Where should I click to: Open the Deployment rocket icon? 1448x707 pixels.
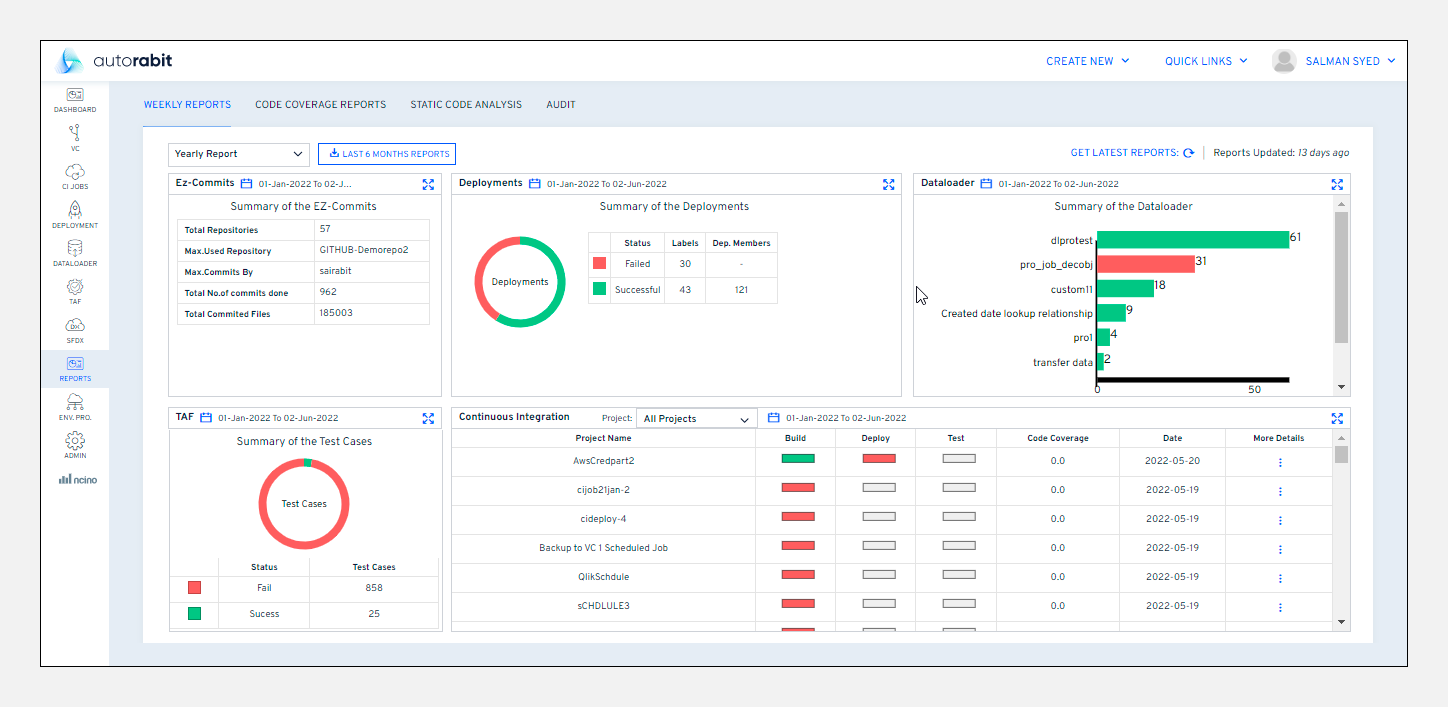point(75,214)
